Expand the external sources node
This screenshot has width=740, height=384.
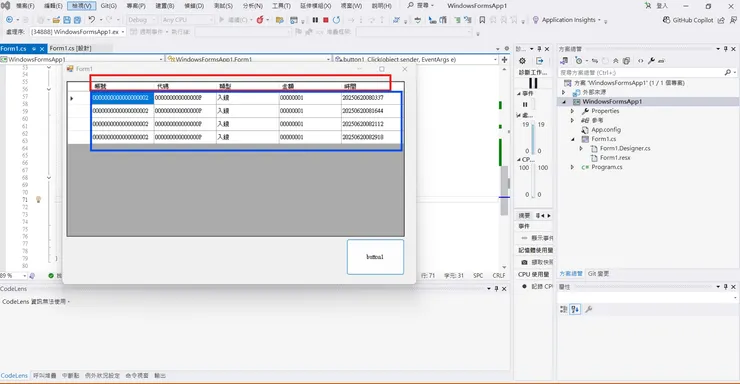(x=563, y=92)
